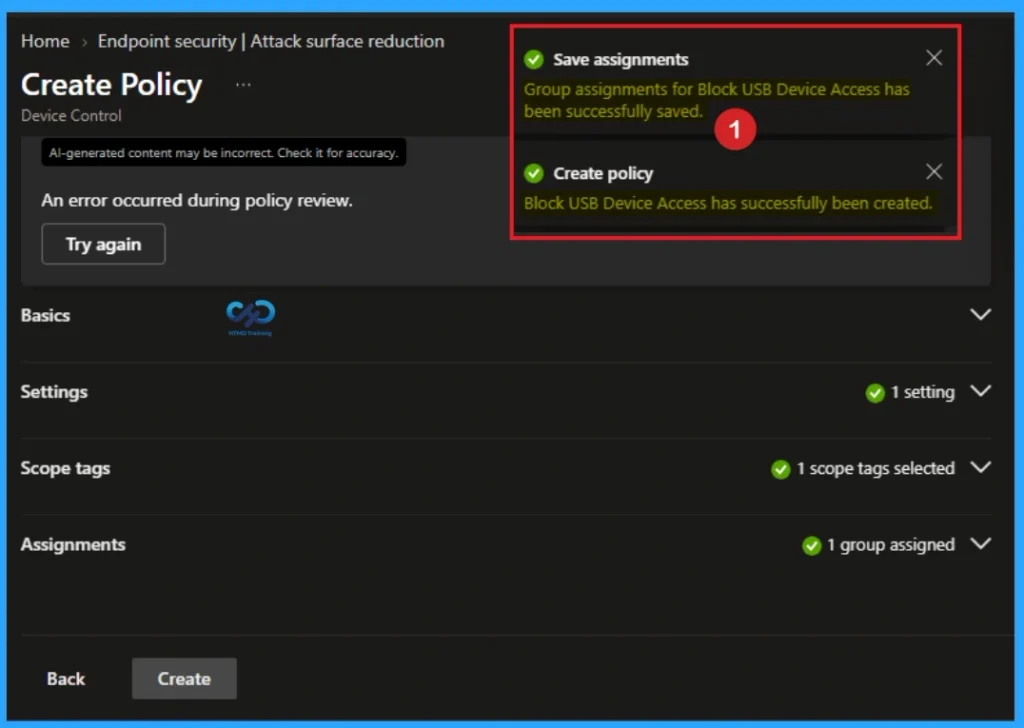Click the Create Policy page title
Screen dimensions: 1024x728
pos(112,85)
